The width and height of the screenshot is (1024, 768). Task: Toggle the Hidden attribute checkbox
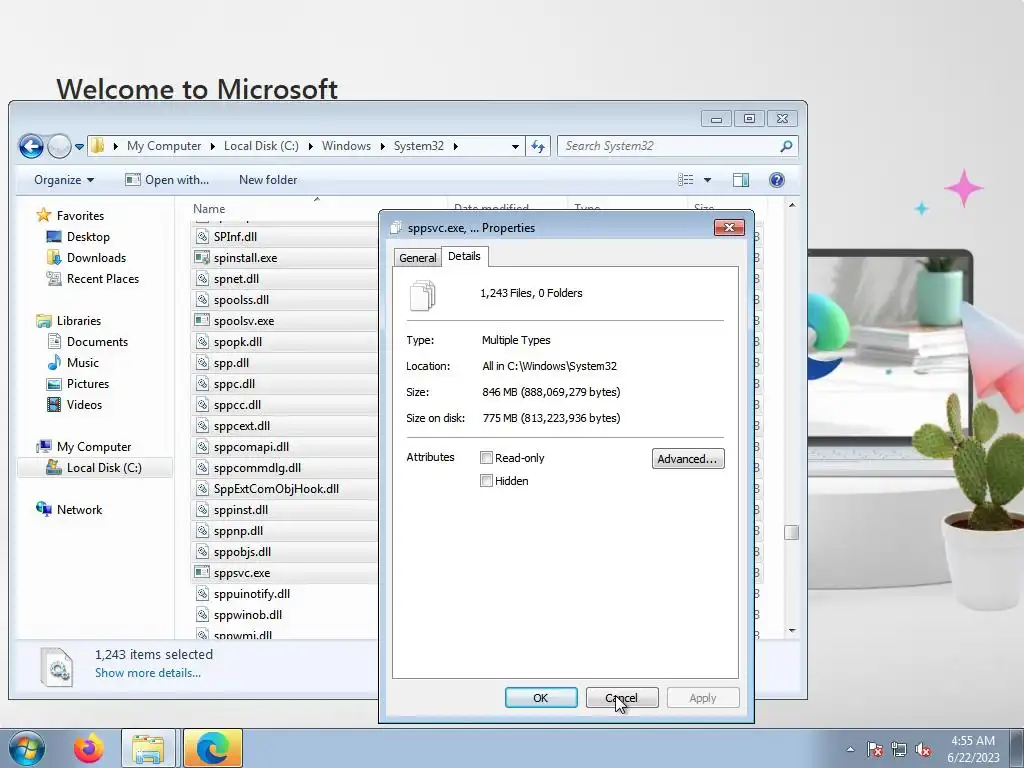[x=486, y=481]
